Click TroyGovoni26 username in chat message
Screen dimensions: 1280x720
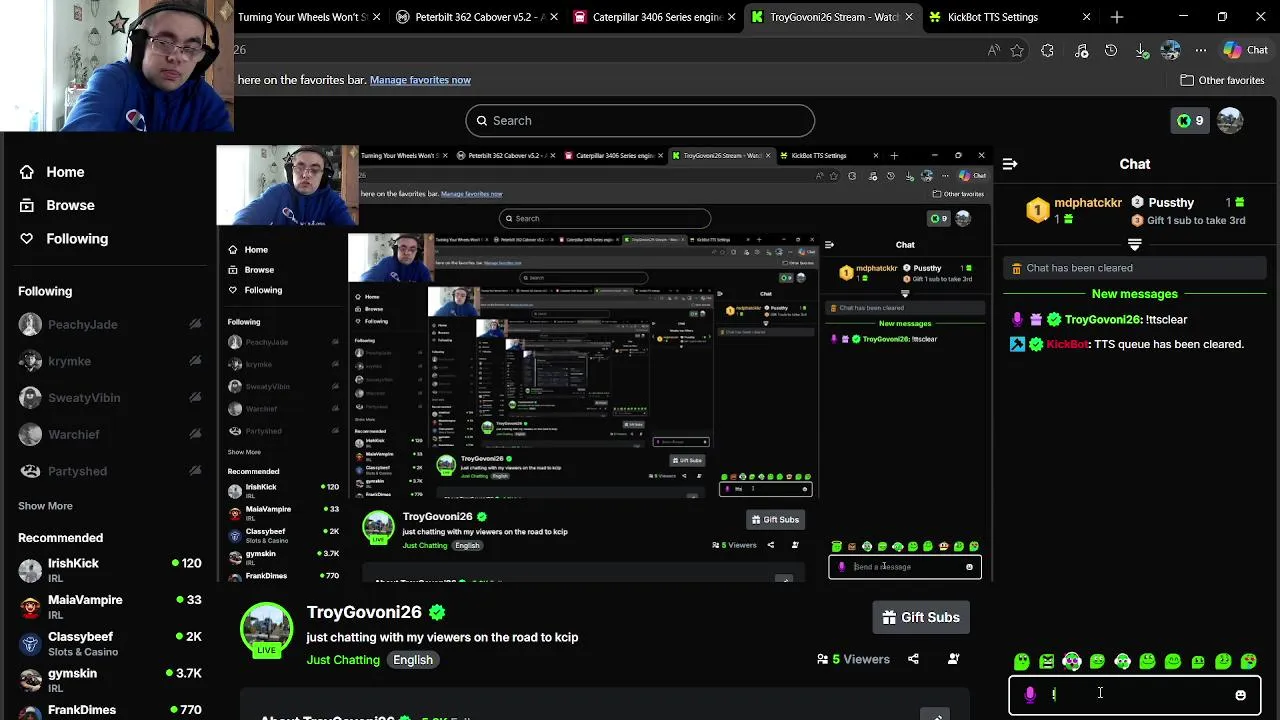coord(1102,319)
